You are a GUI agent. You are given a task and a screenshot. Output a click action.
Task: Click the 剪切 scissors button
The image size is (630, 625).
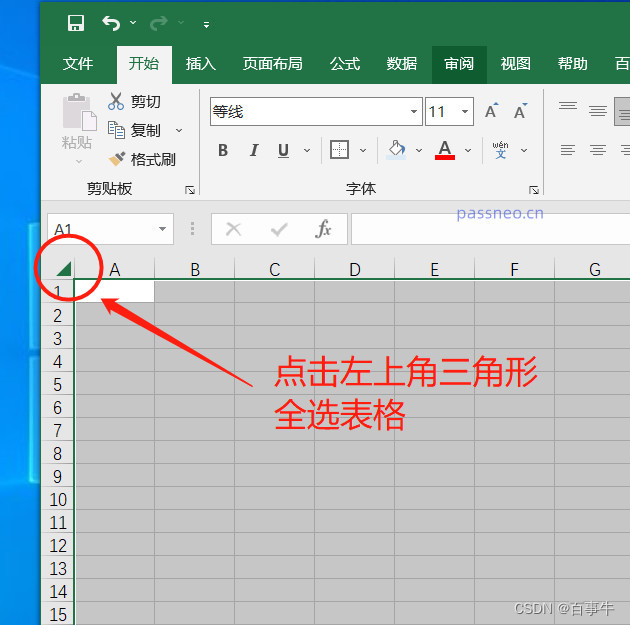coord(134,101)
